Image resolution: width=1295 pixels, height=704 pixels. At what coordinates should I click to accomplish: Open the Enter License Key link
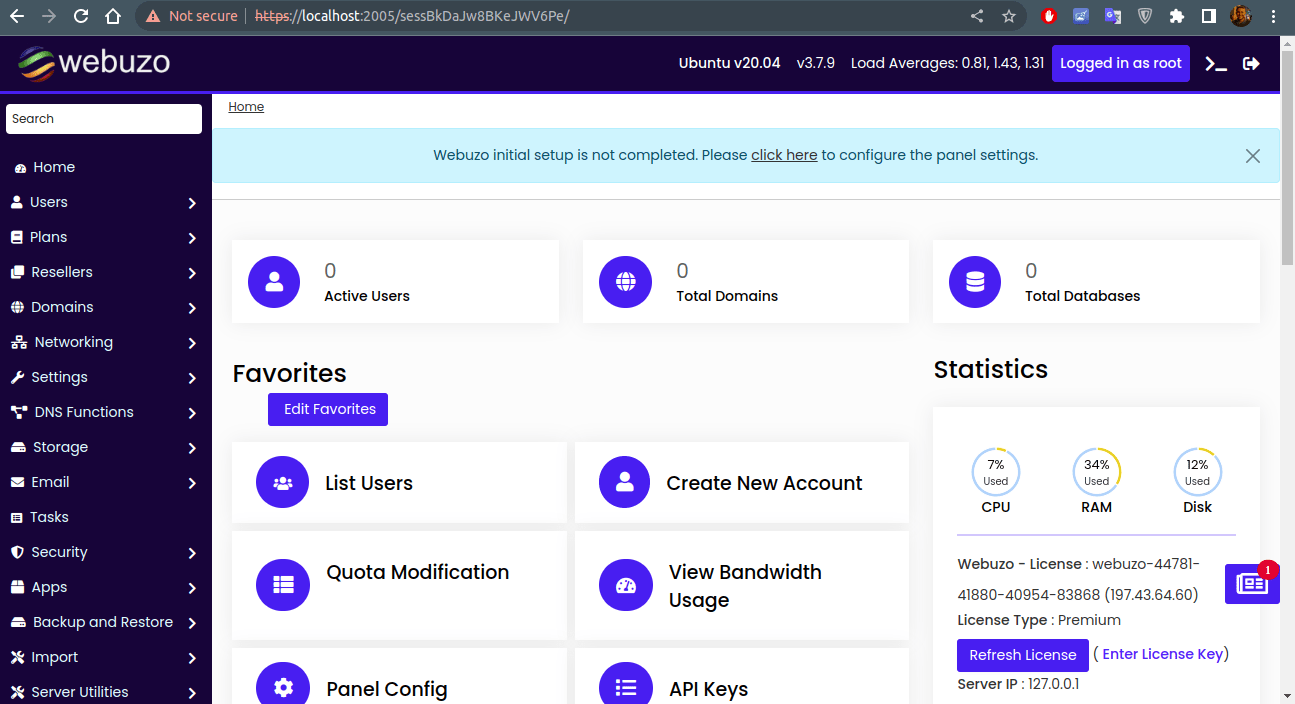click(x=1163, y=654)
